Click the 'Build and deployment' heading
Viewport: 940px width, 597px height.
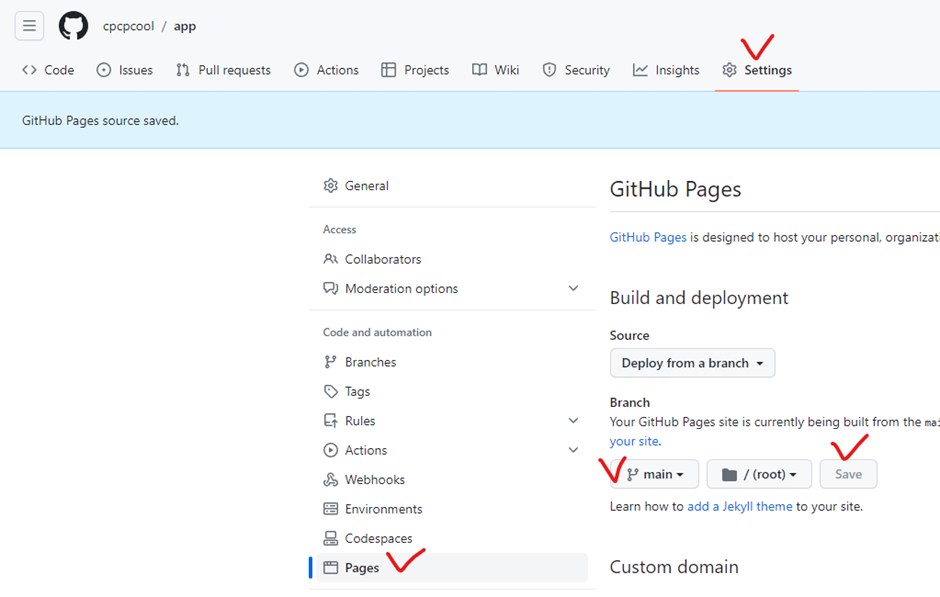point(699,298)
